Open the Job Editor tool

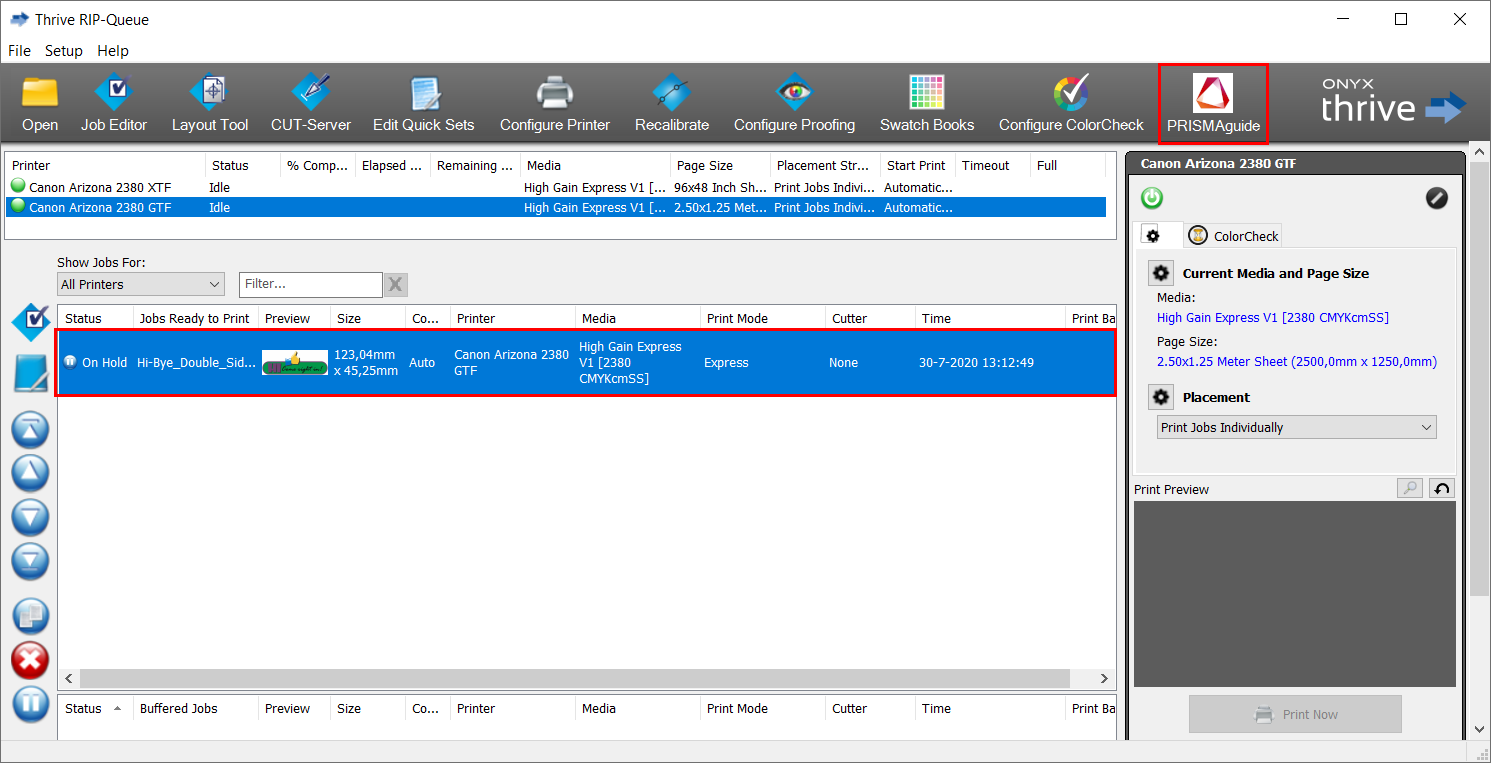point(114,103)
